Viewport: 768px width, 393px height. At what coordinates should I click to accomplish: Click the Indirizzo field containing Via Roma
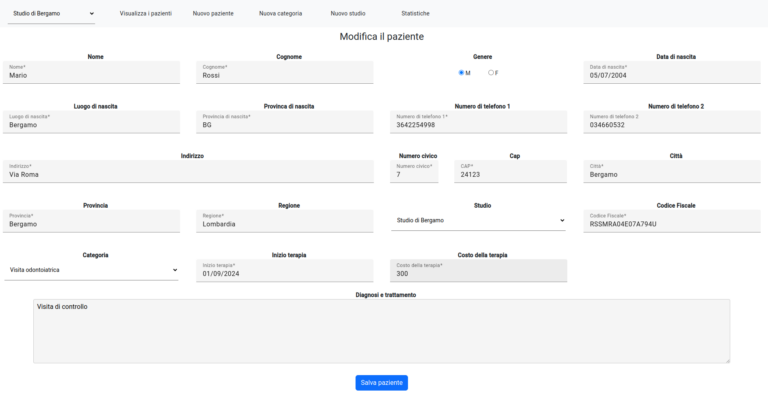click(x=188, y=172)
